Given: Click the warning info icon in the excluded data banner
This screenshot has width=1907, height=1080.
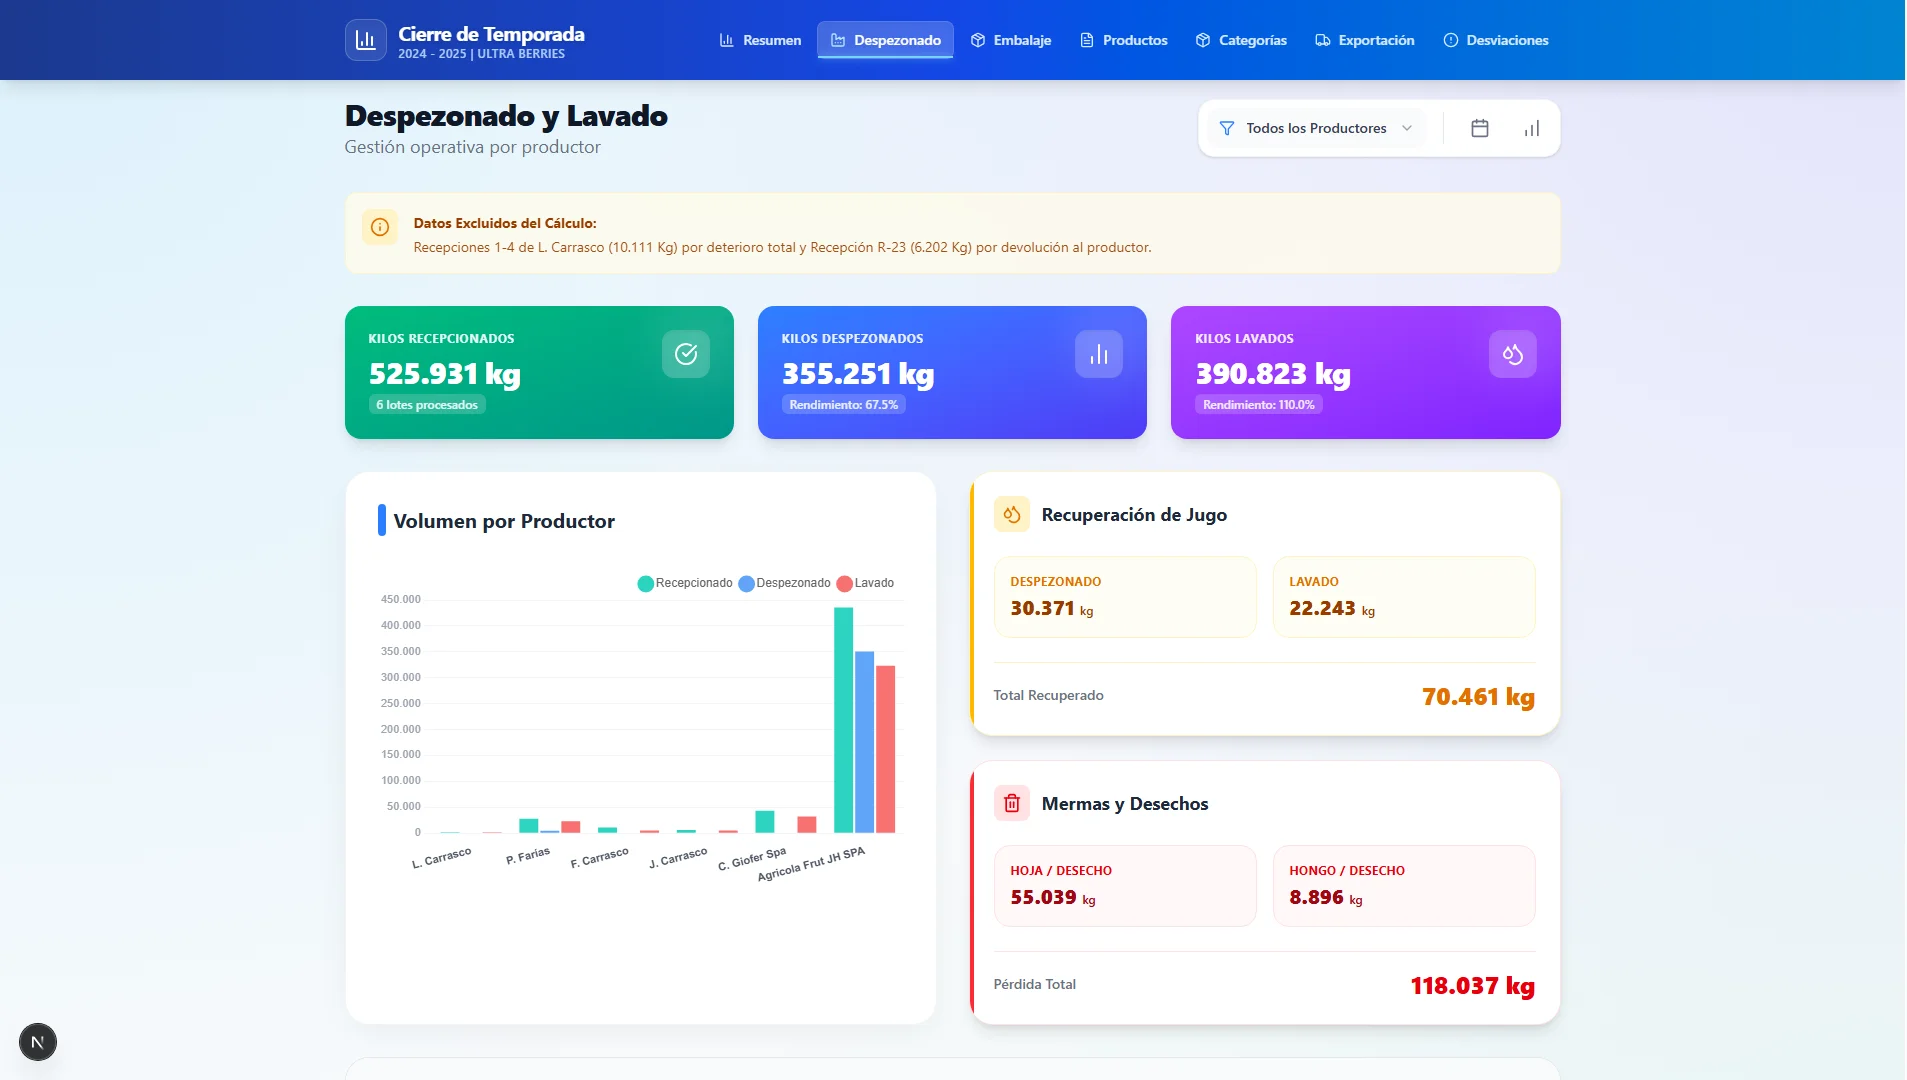Looking at the screenshot, I should [x=380, y=227].
